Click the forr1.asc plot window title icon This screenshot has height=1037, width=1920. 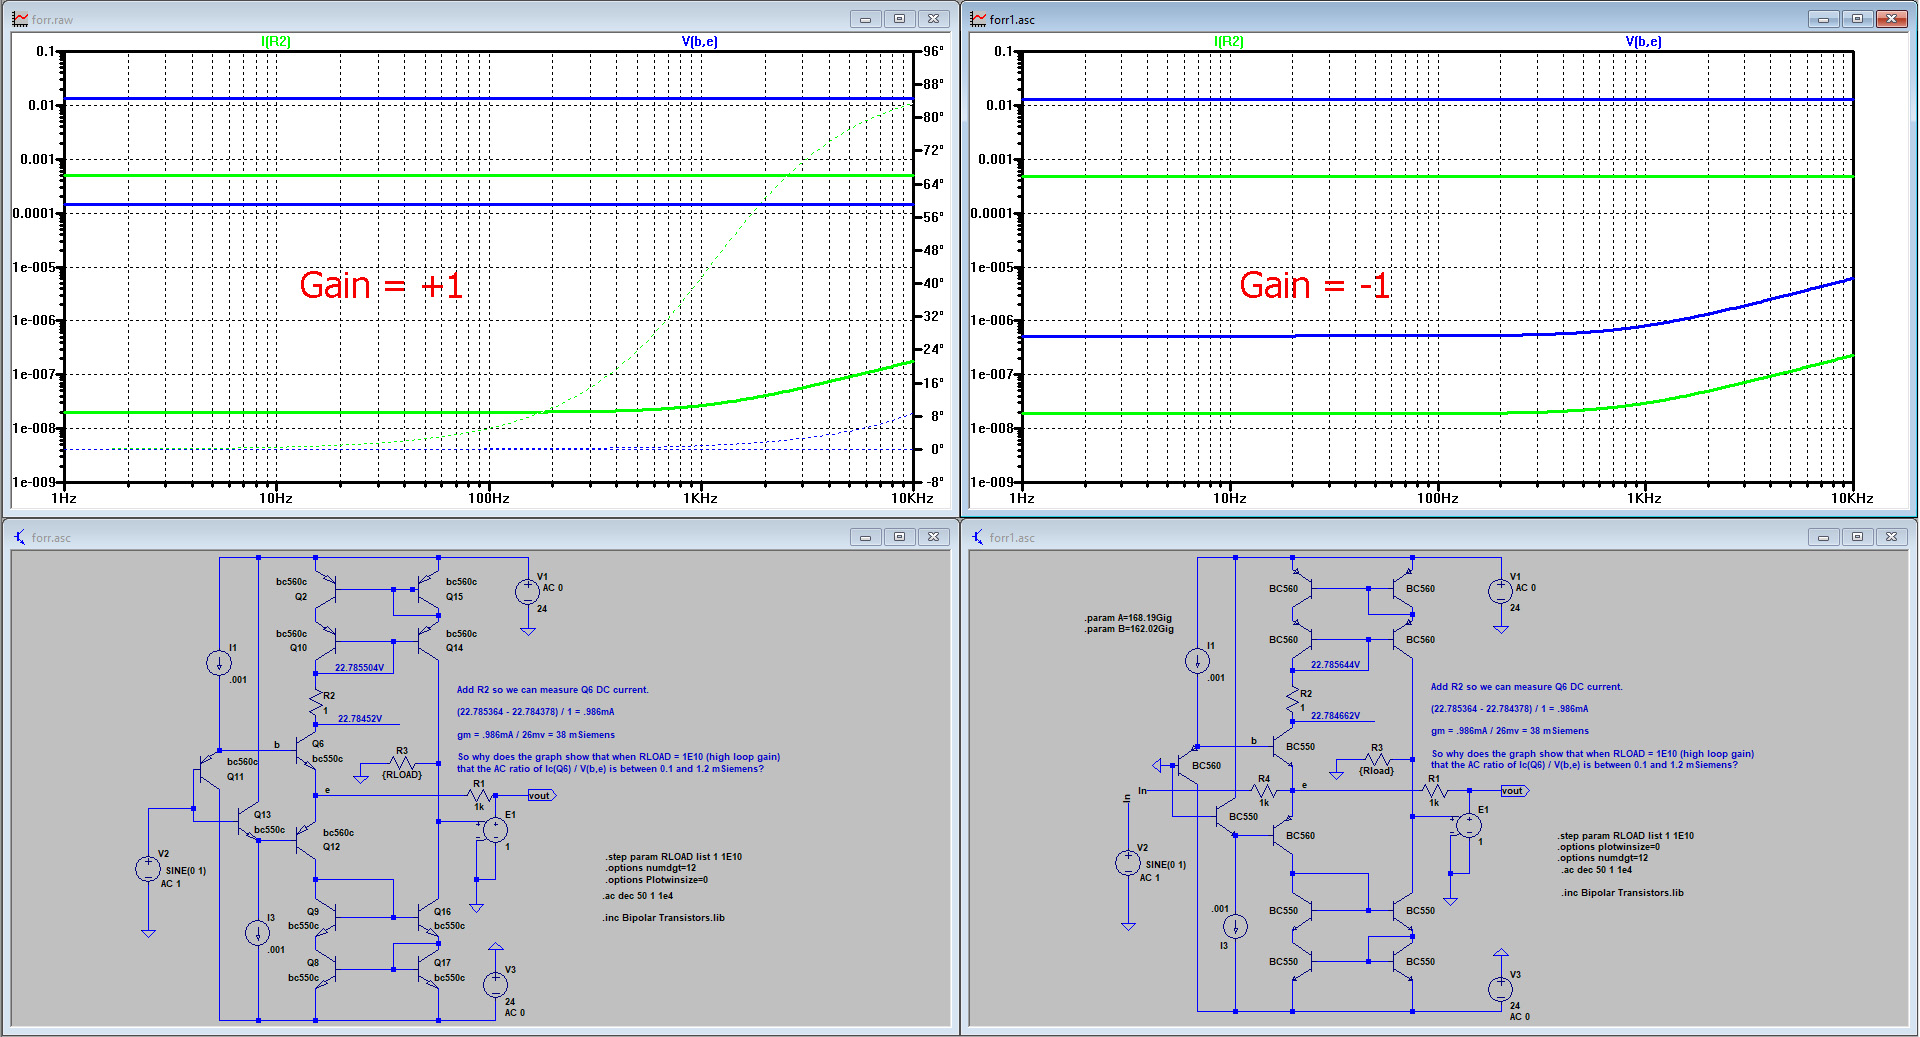coord(978,19)
